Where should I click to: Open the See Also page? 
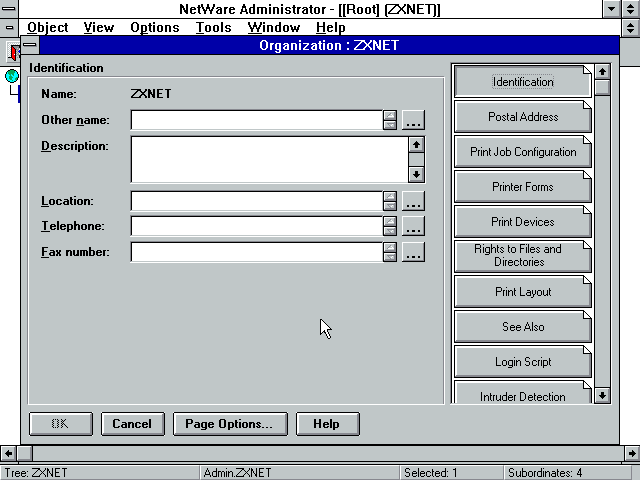(523, 327)
